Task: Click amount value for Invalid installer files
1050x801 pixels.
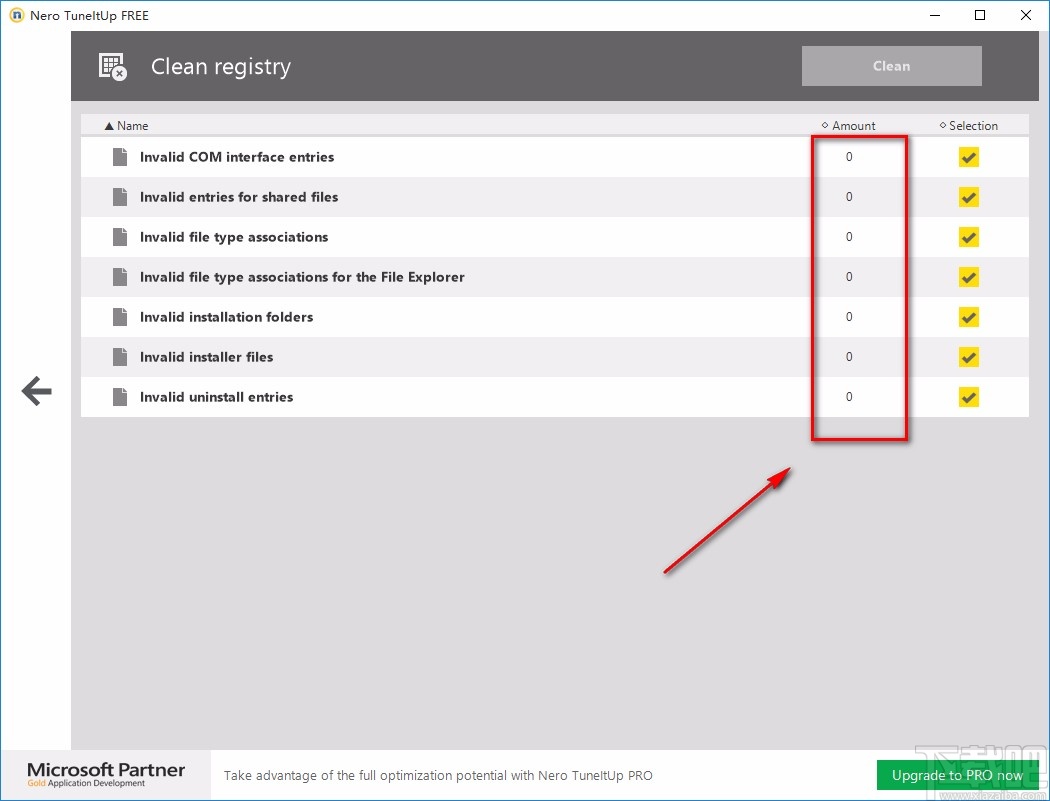Action: click(848, 357)
